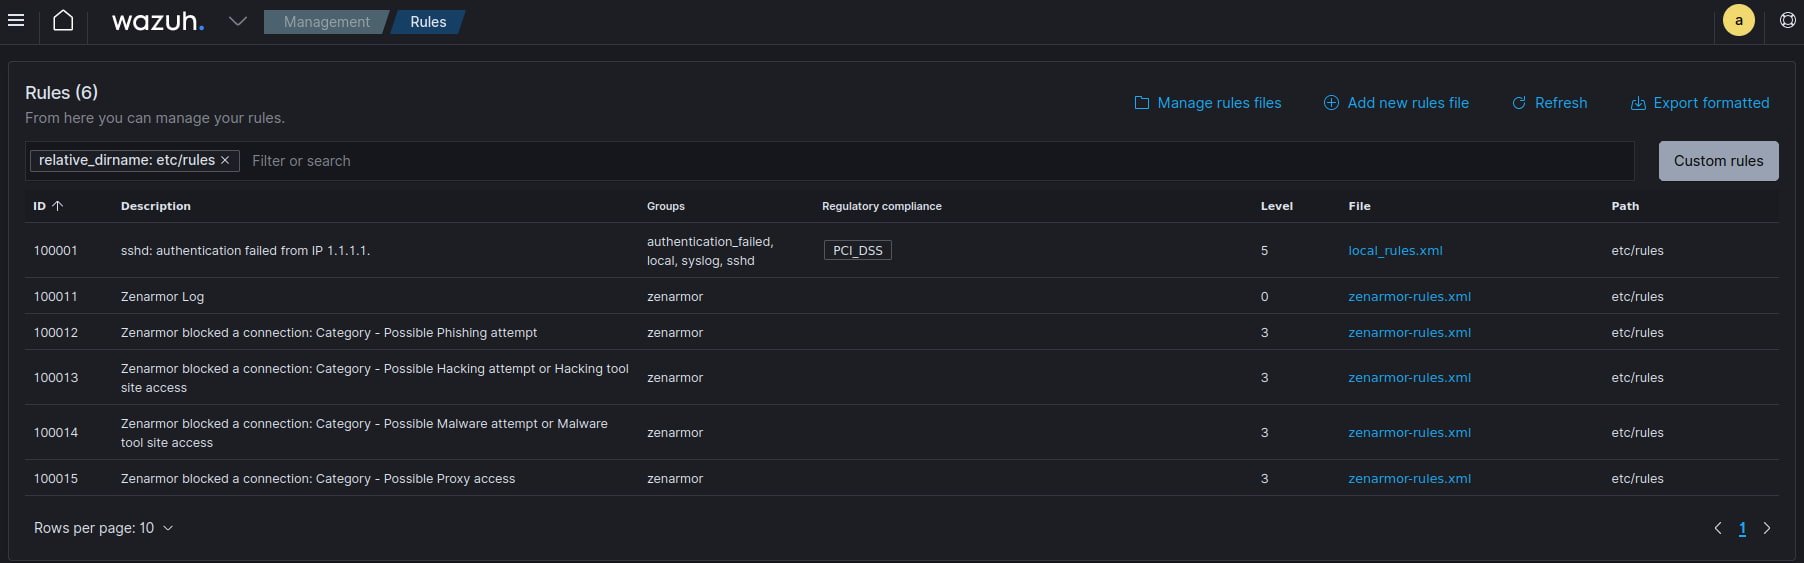This screenshot has height=563, width=1804.
Task: Go to next page arrow
Action: 1767,528
